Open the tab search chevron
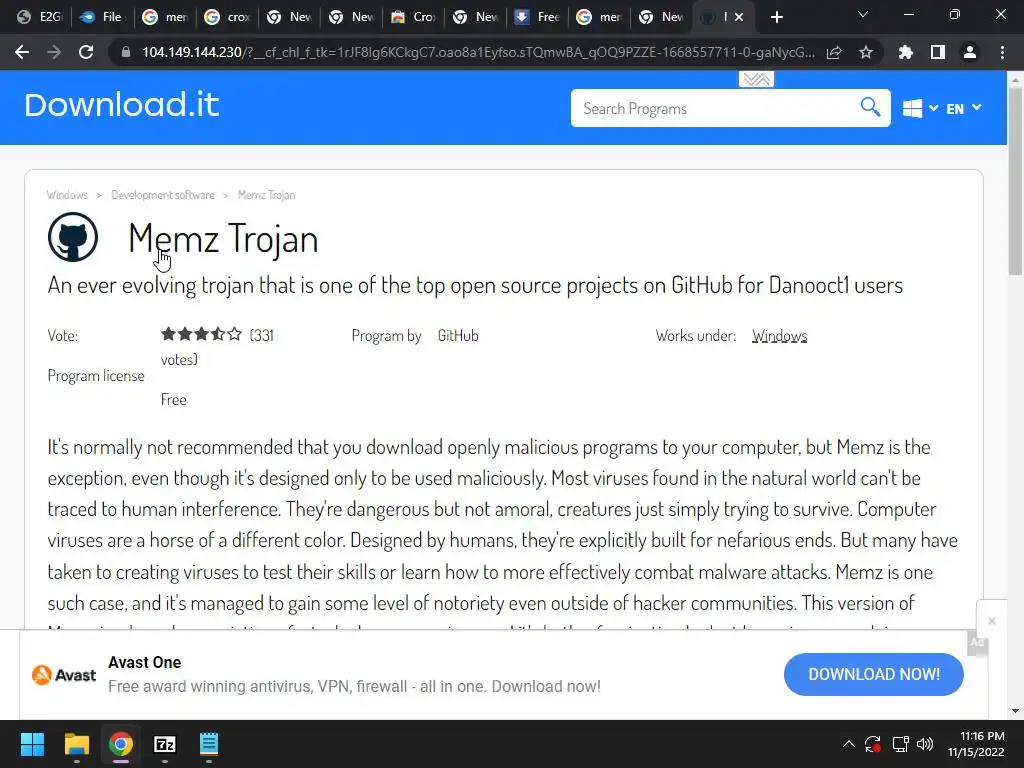Viewport: 1024px width, 768px height. pos(863,14)
